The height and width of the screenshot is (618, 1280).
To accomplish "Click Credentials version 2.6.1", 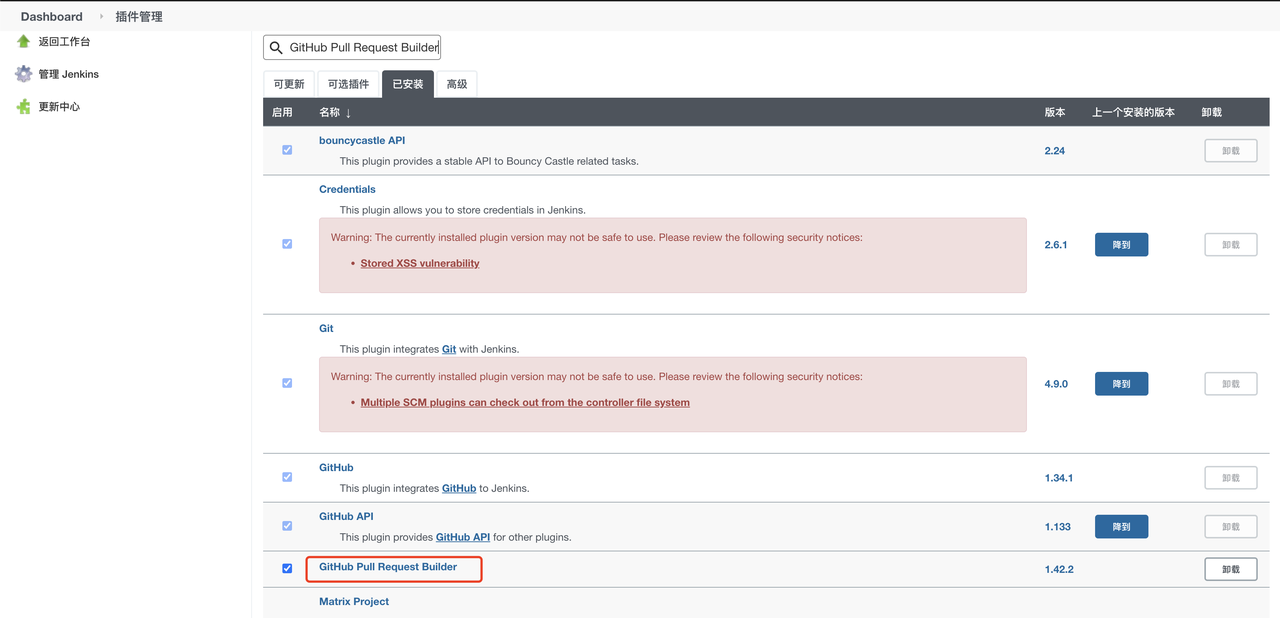I will tap(1056, 245).
